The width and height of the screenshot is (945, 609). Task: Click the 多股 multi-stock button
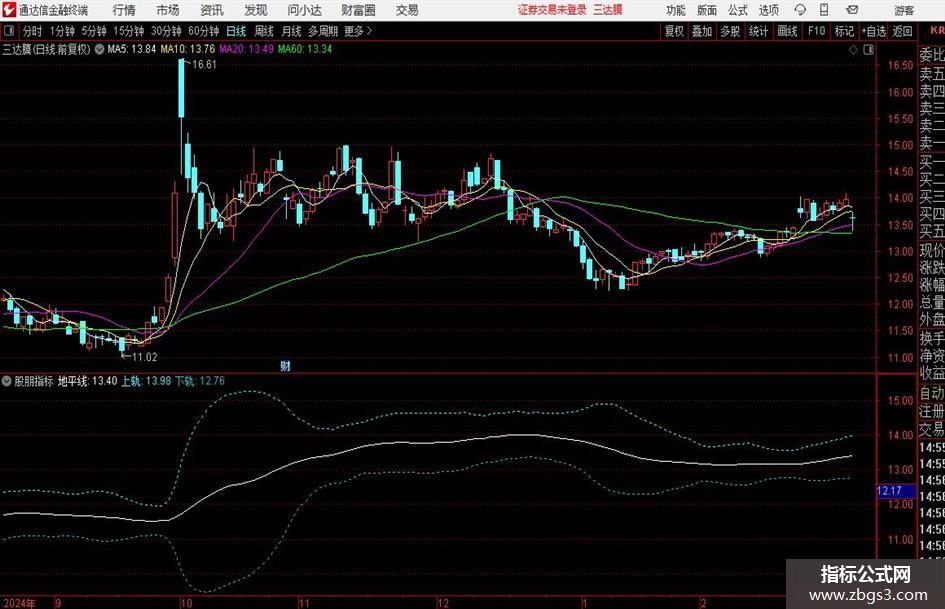coord(730,31)
